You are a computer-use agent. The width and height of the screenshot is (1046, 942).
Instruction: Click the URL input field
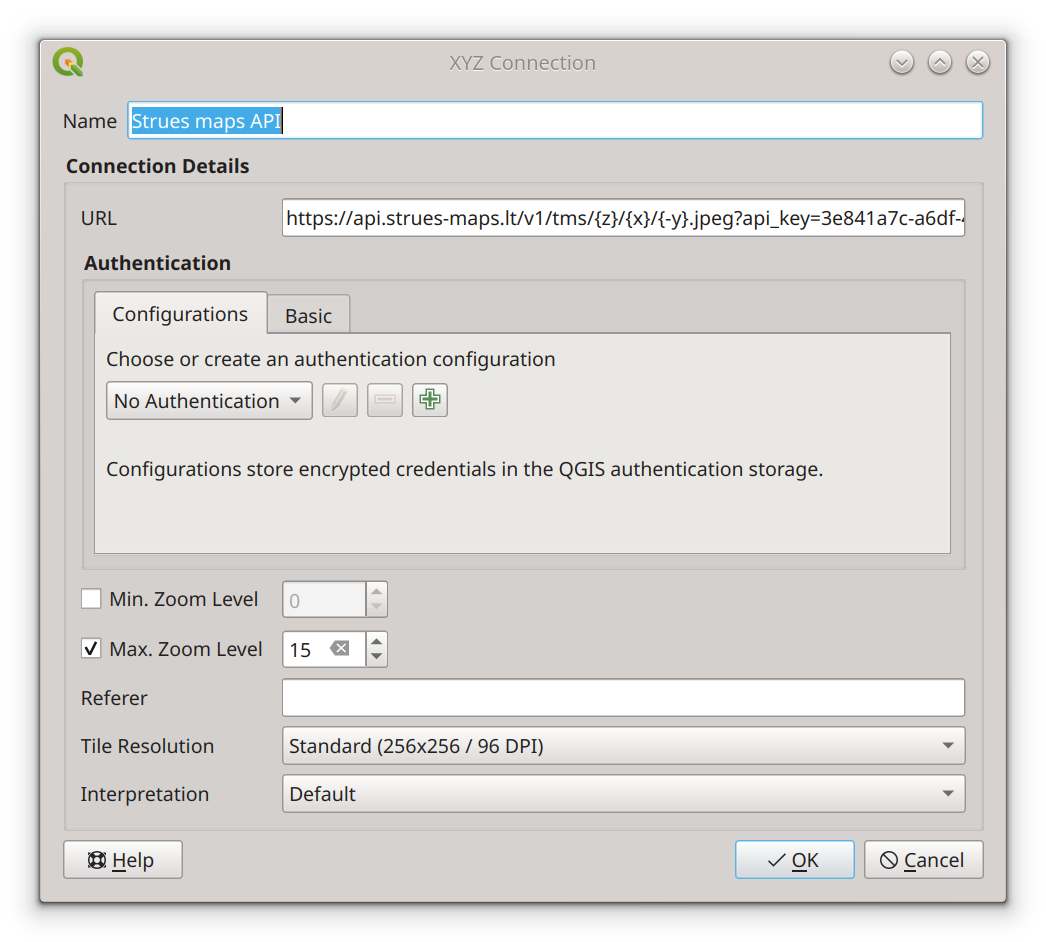point(624,218)
